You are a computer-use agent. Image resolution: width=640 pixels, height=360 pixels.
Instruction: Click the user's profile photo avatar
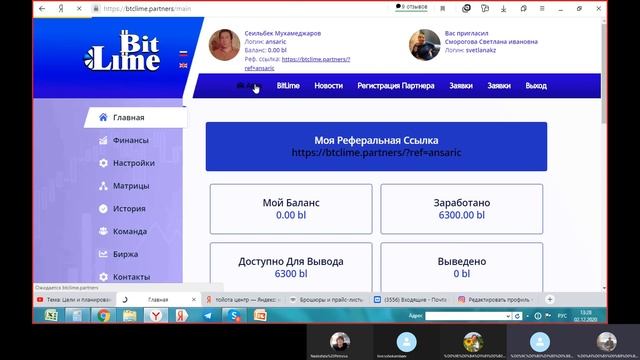coord(224,45)
